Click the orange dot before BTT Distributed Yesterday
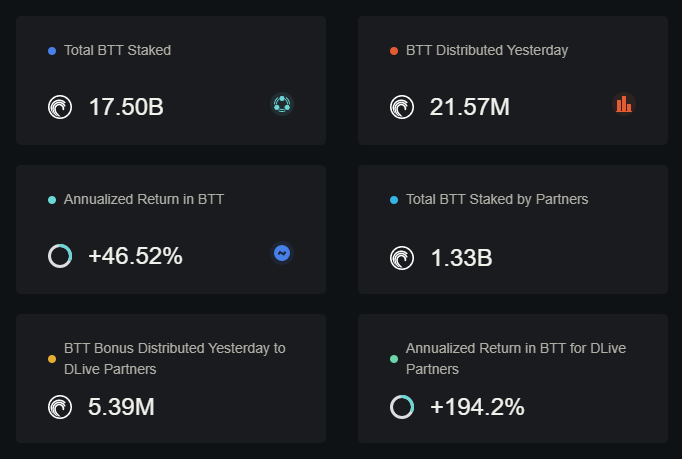The height and width of the screenshot is (459, 682). pos(394,51)
